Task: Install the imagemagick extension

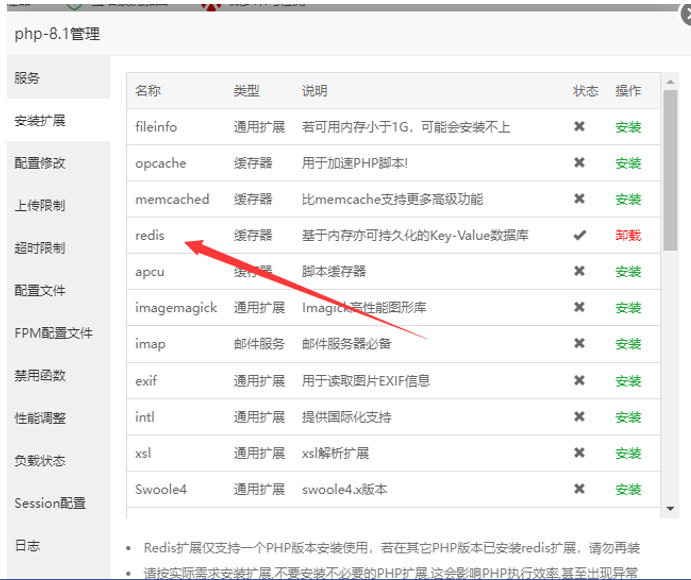Action: point(628,308)
